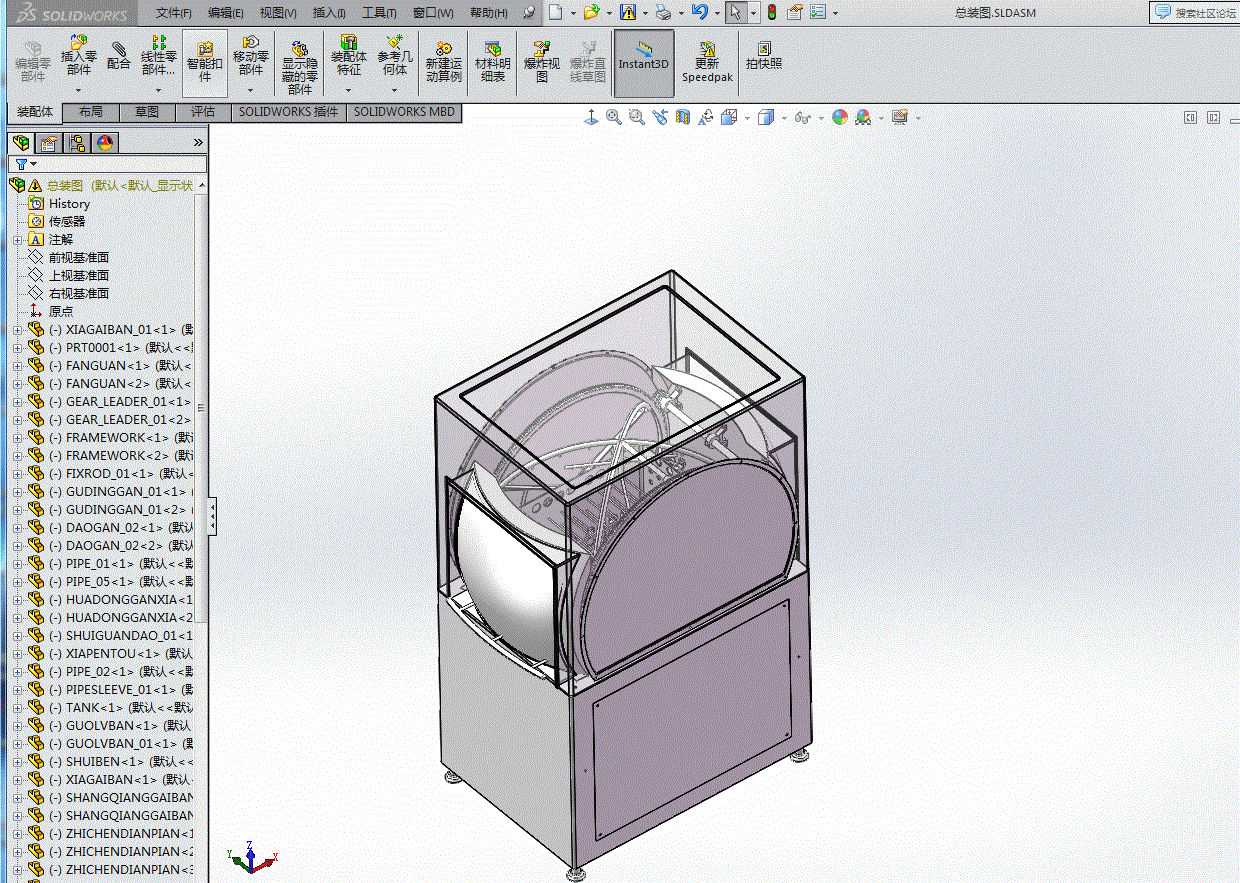Switch to SOLIDWORKS MBD tab
This screenshot has width=1240, height=883.
pos(404,112)
